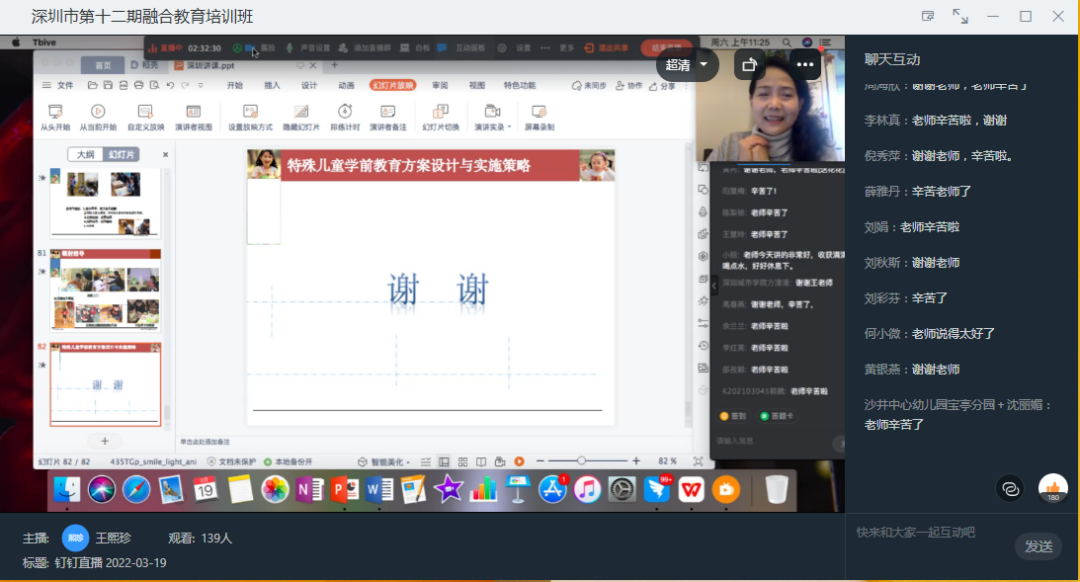The width and height of the screenshot is (1080, 582).
Task: Select the 排练计时 rehearse timings icon
Action: point(345,112)
